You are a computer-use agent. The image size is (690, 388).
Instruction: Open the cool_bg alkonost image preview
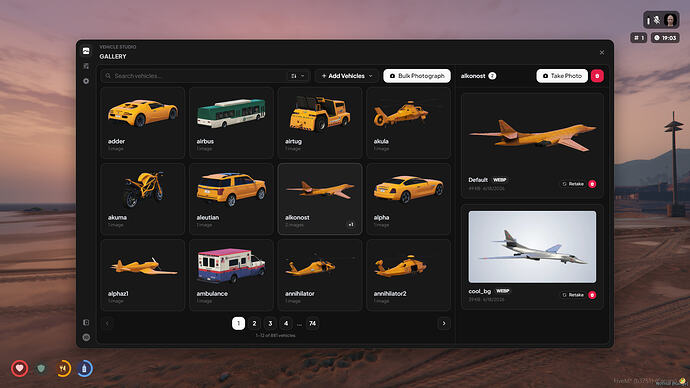[x=532, y=247]
